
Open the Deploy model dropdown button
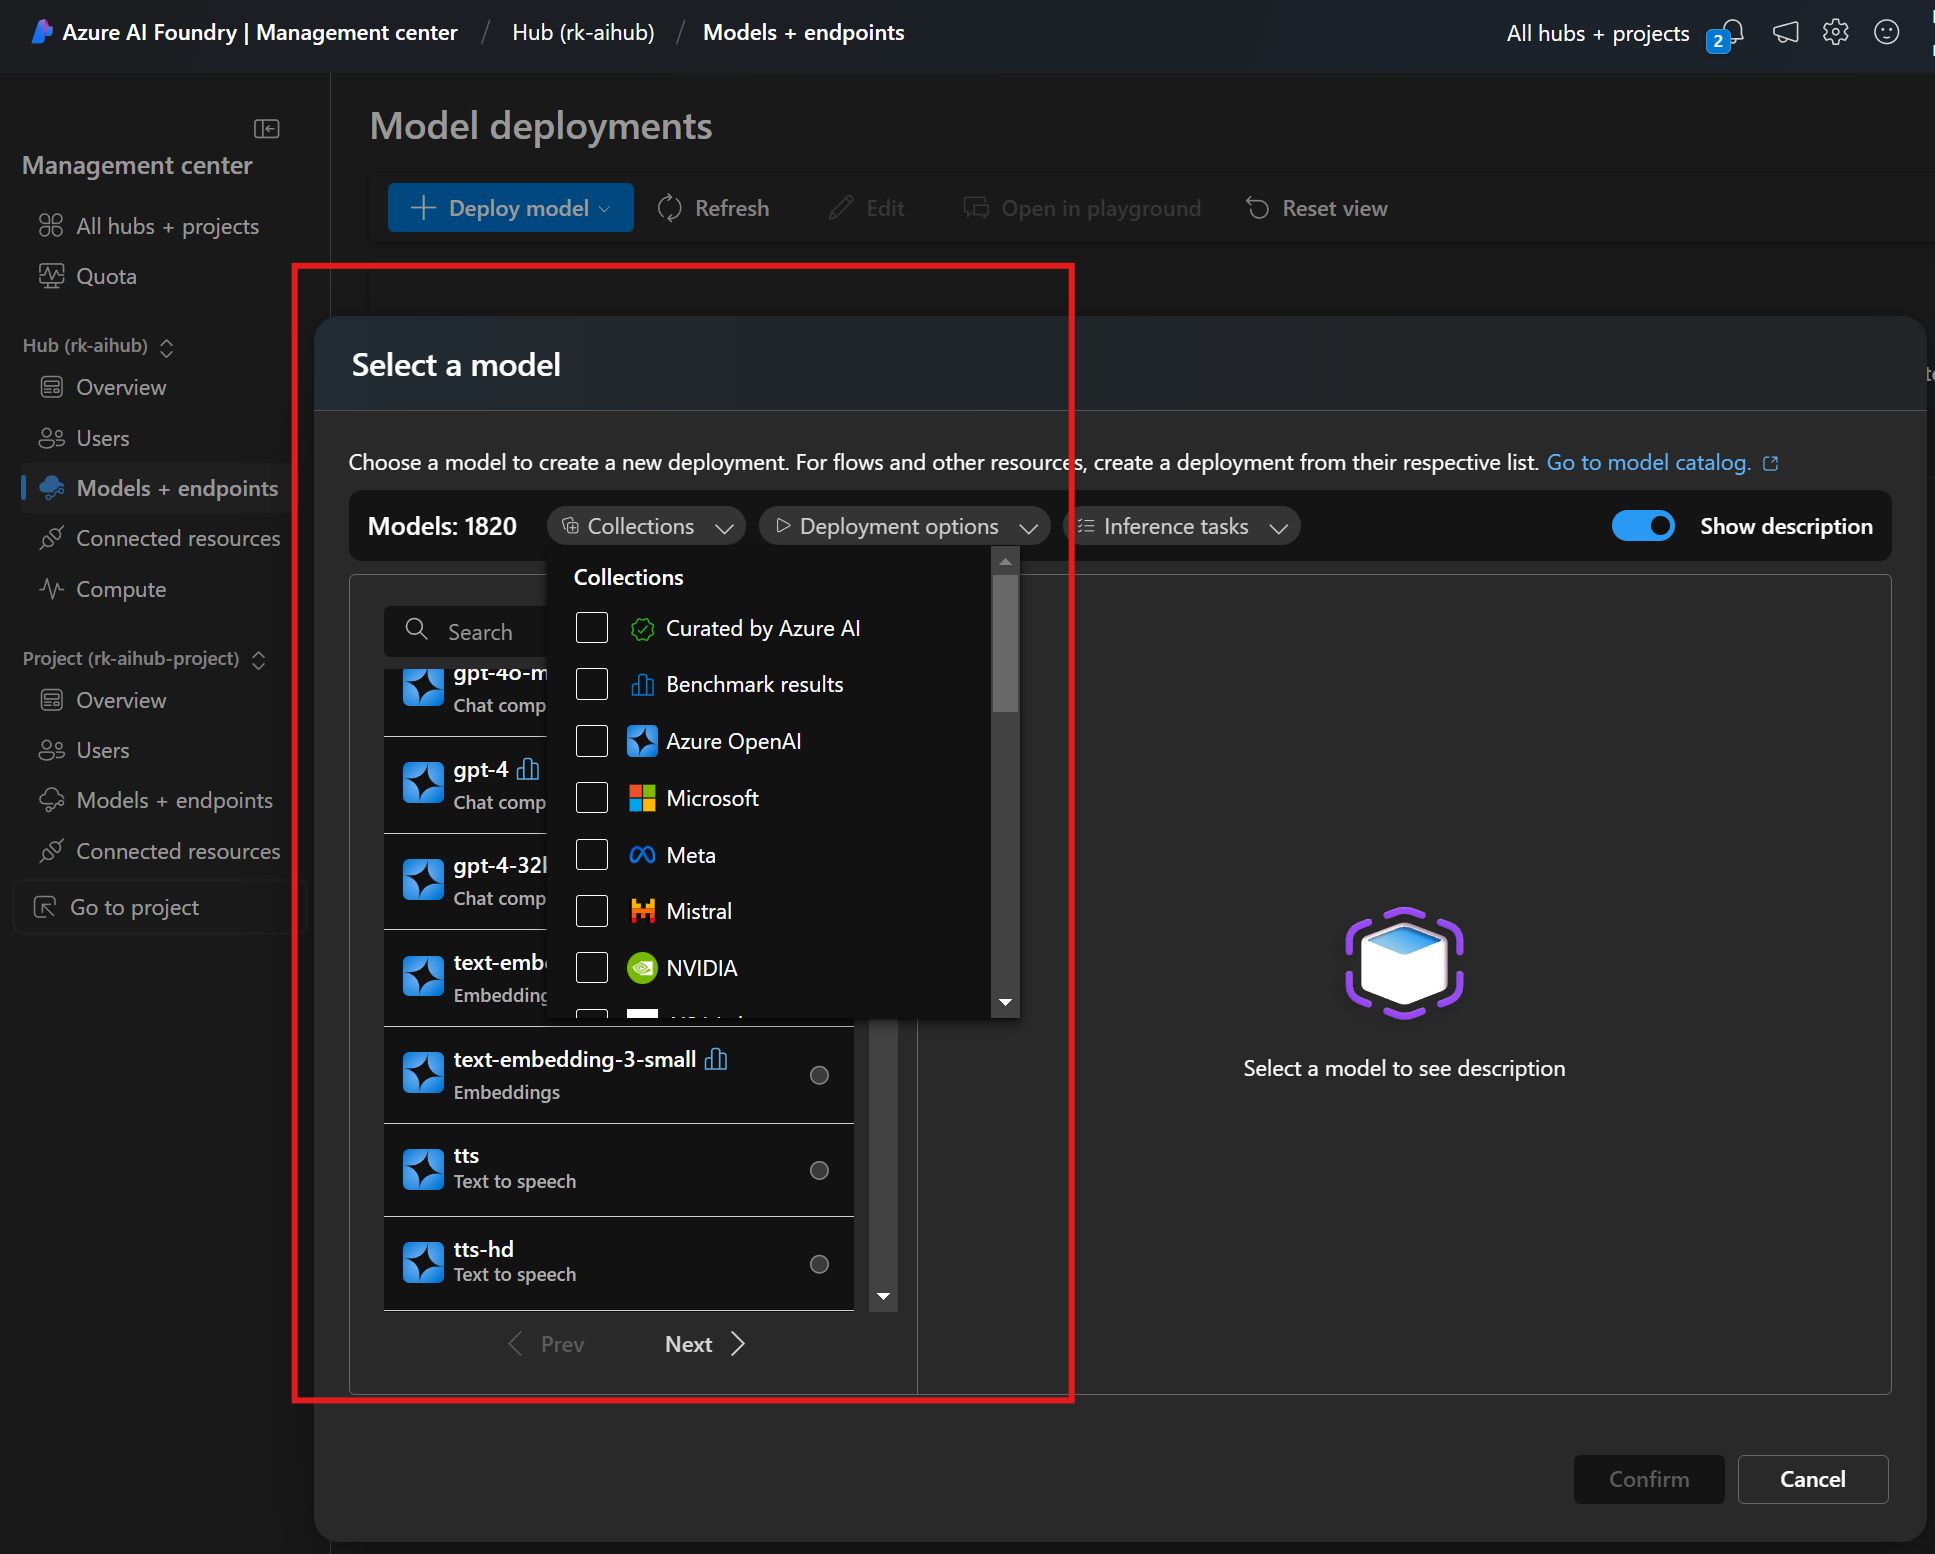[x=510, y=208]
